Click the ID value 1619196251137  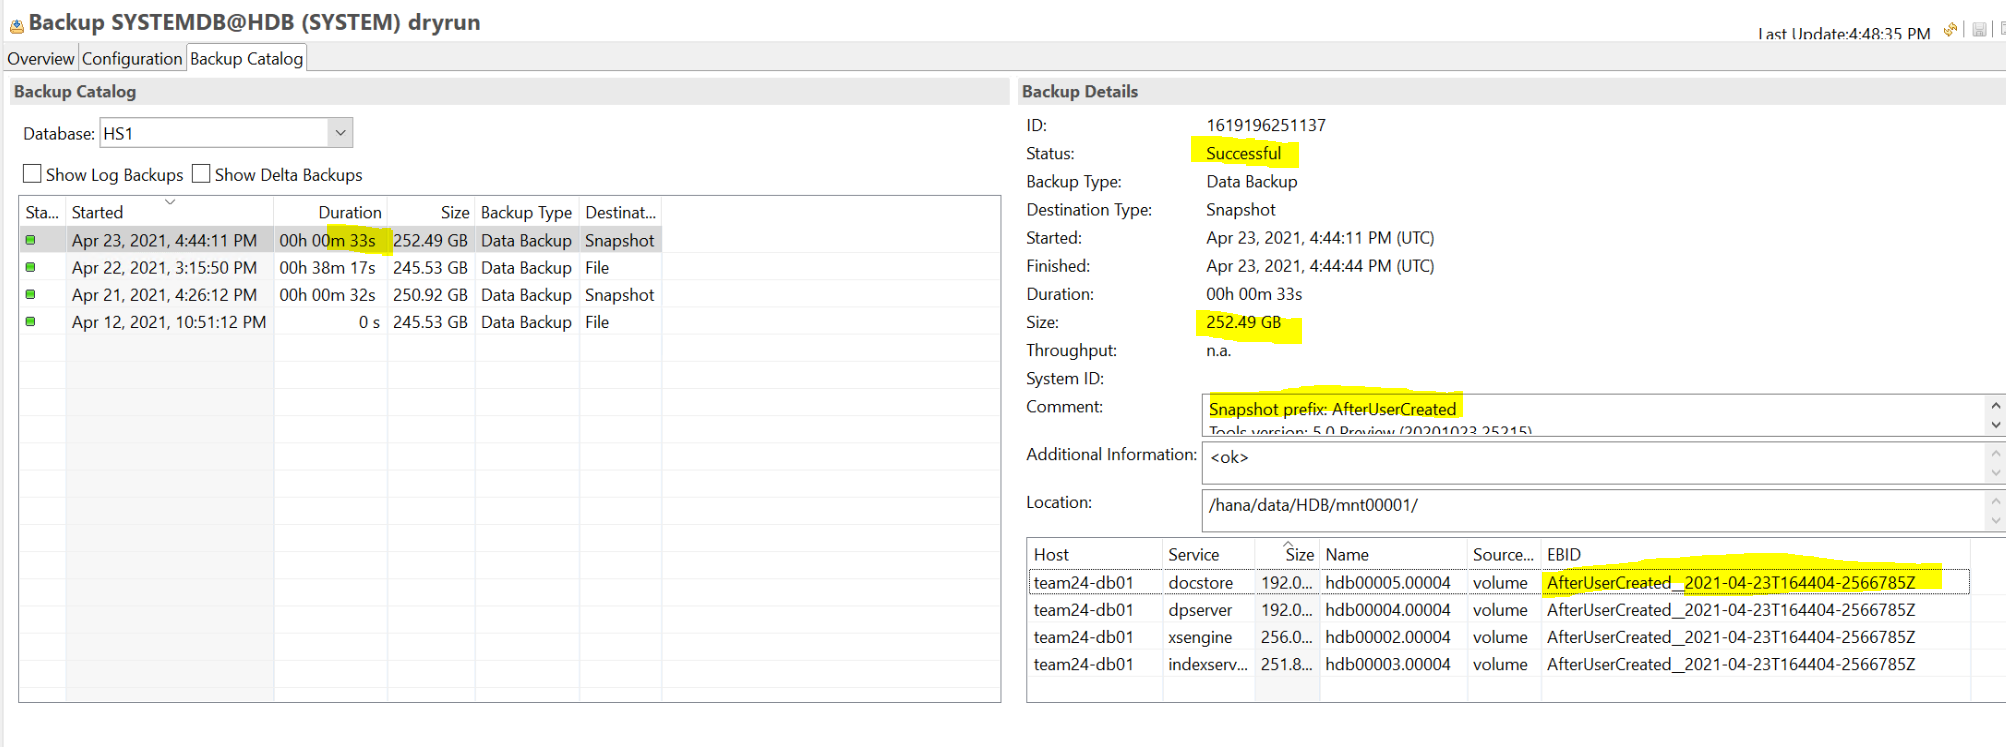click(1265, 125)
